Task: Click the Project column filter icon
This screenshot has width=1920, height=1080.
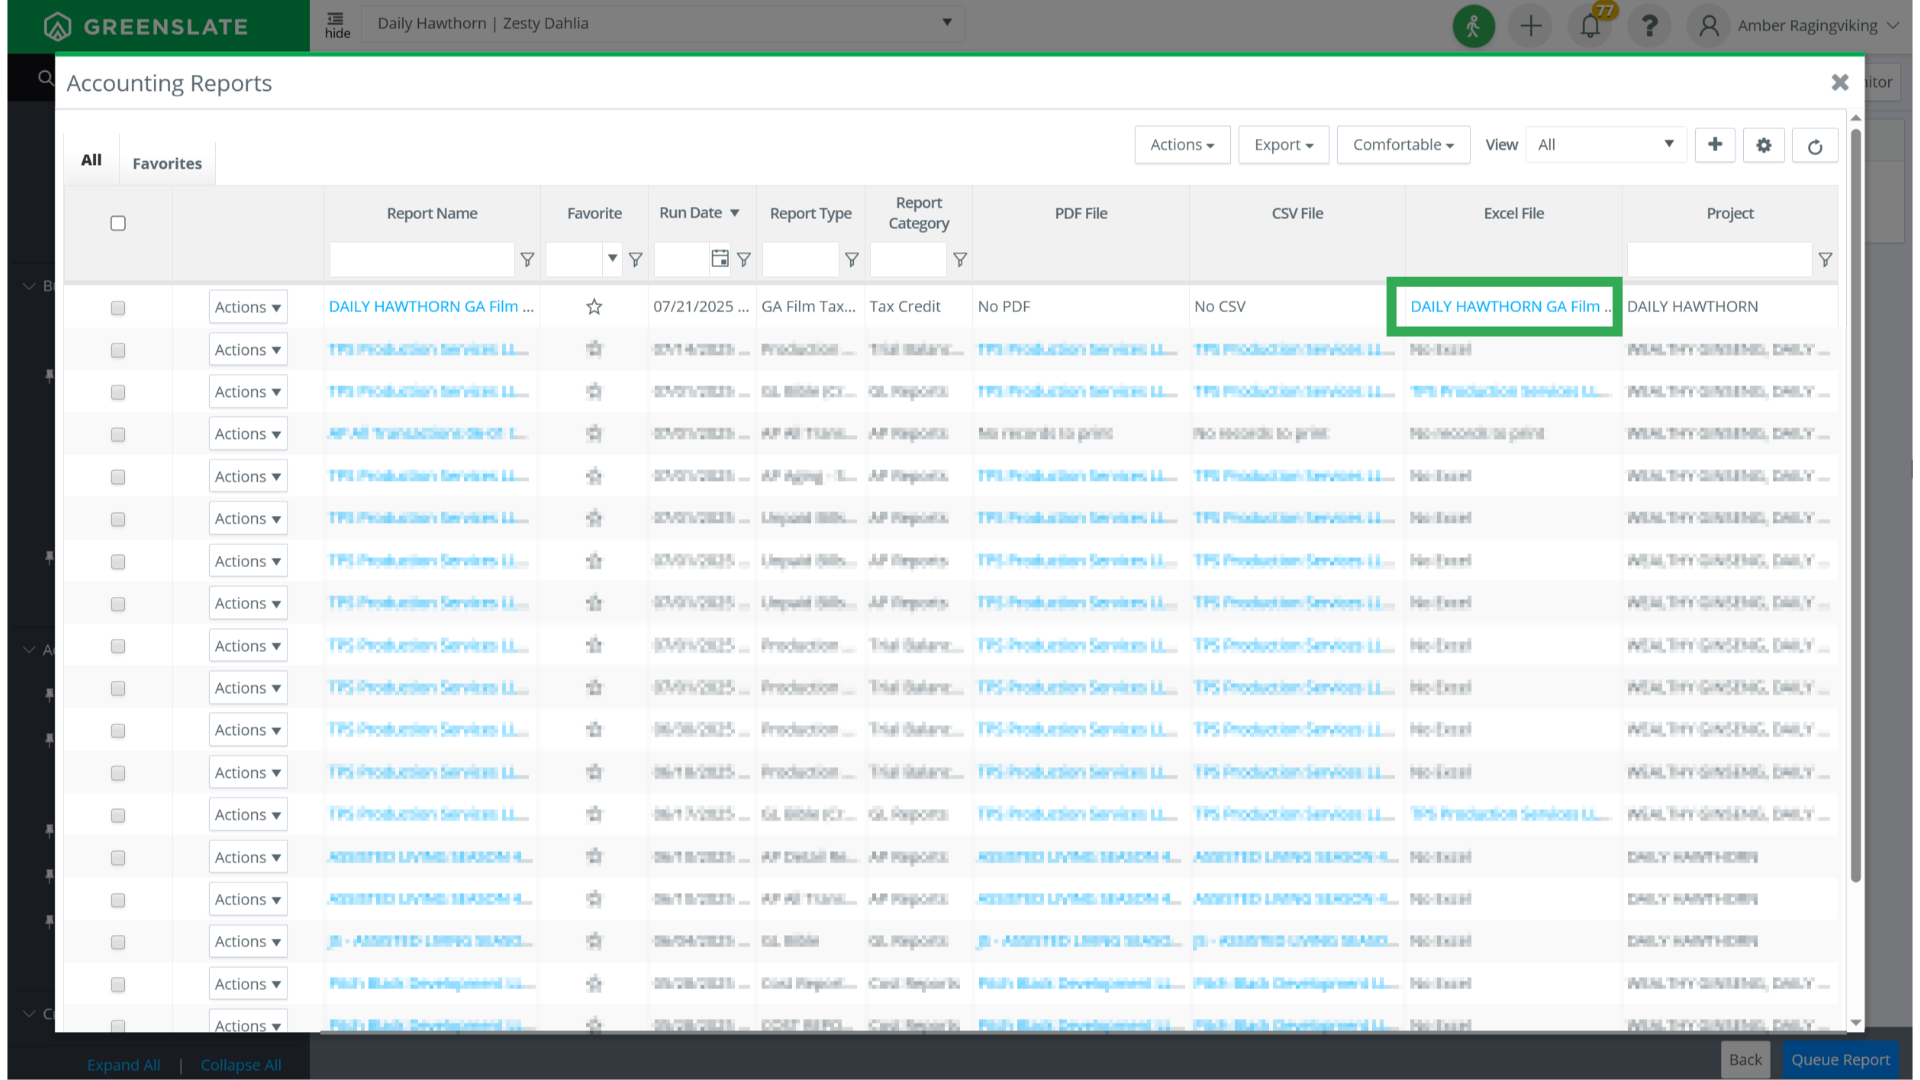Action: click(1825, 260)
